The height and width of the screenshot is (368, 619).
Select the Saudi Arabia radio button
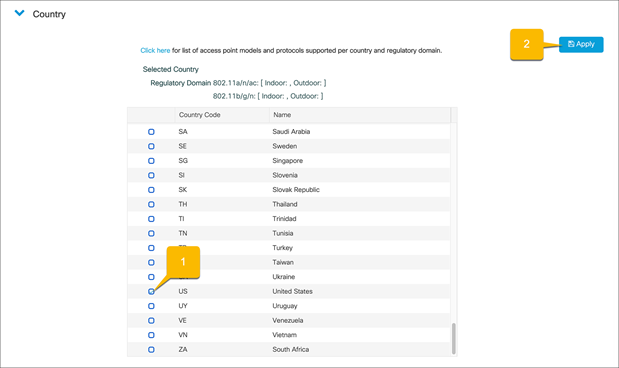tap(151, 132)
